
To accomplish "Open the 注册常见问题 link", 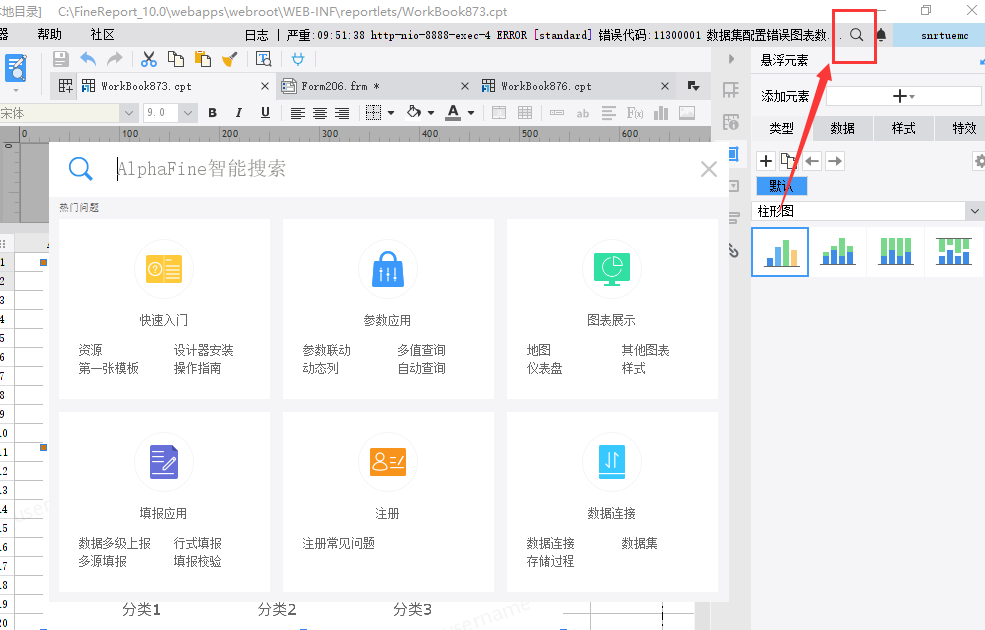I will [339, 543].
